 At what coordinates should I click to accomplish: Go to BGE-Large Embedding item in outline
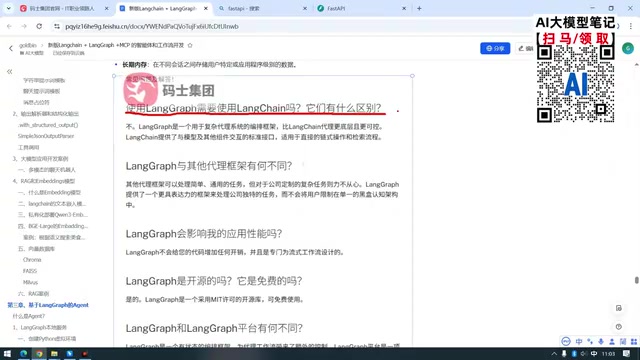coord(53,226)
